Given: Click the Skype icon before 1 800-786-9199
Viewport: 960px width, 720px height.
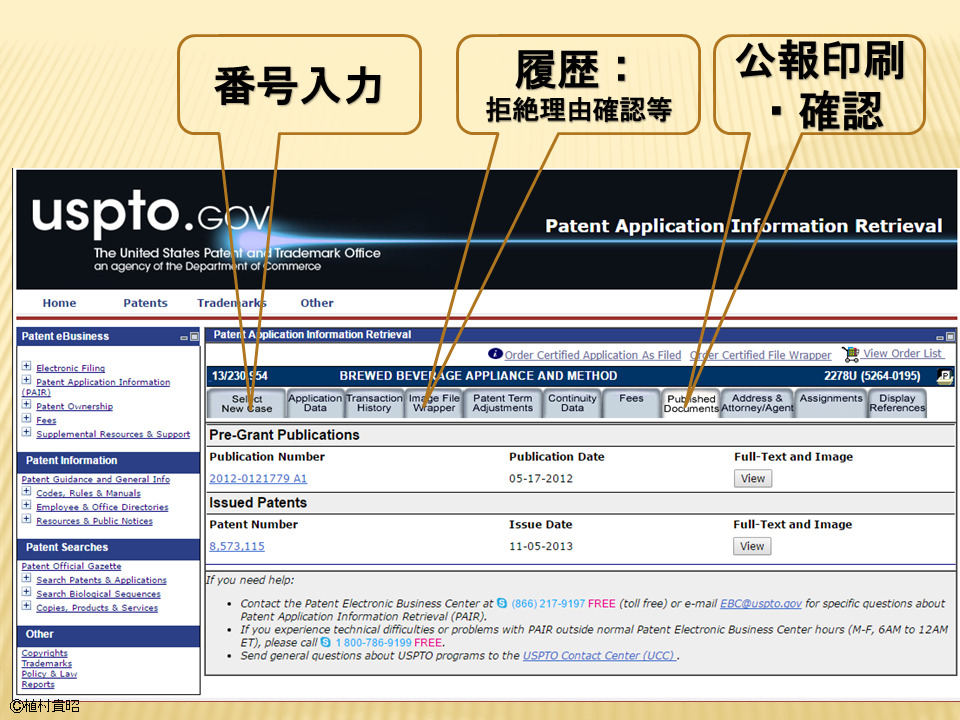Looking at the screenshot, I should point(326,642).
